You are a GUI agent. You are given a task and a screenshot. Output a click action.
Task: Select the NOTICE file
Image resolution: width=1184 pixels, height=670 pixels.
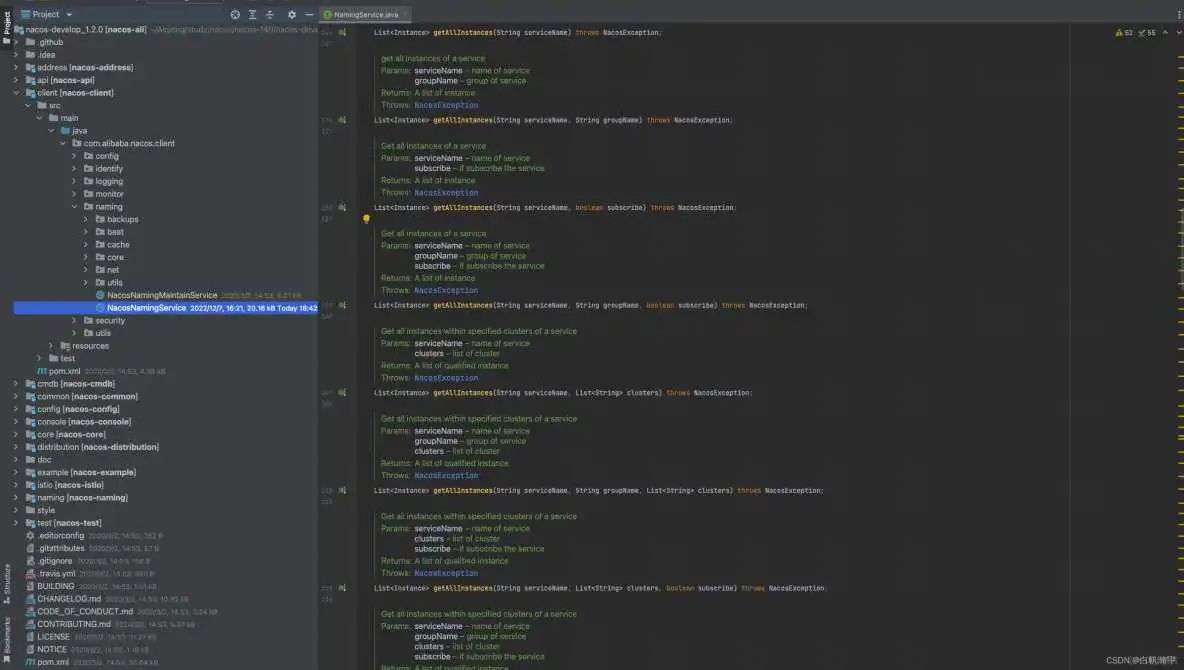click(52, 650)
